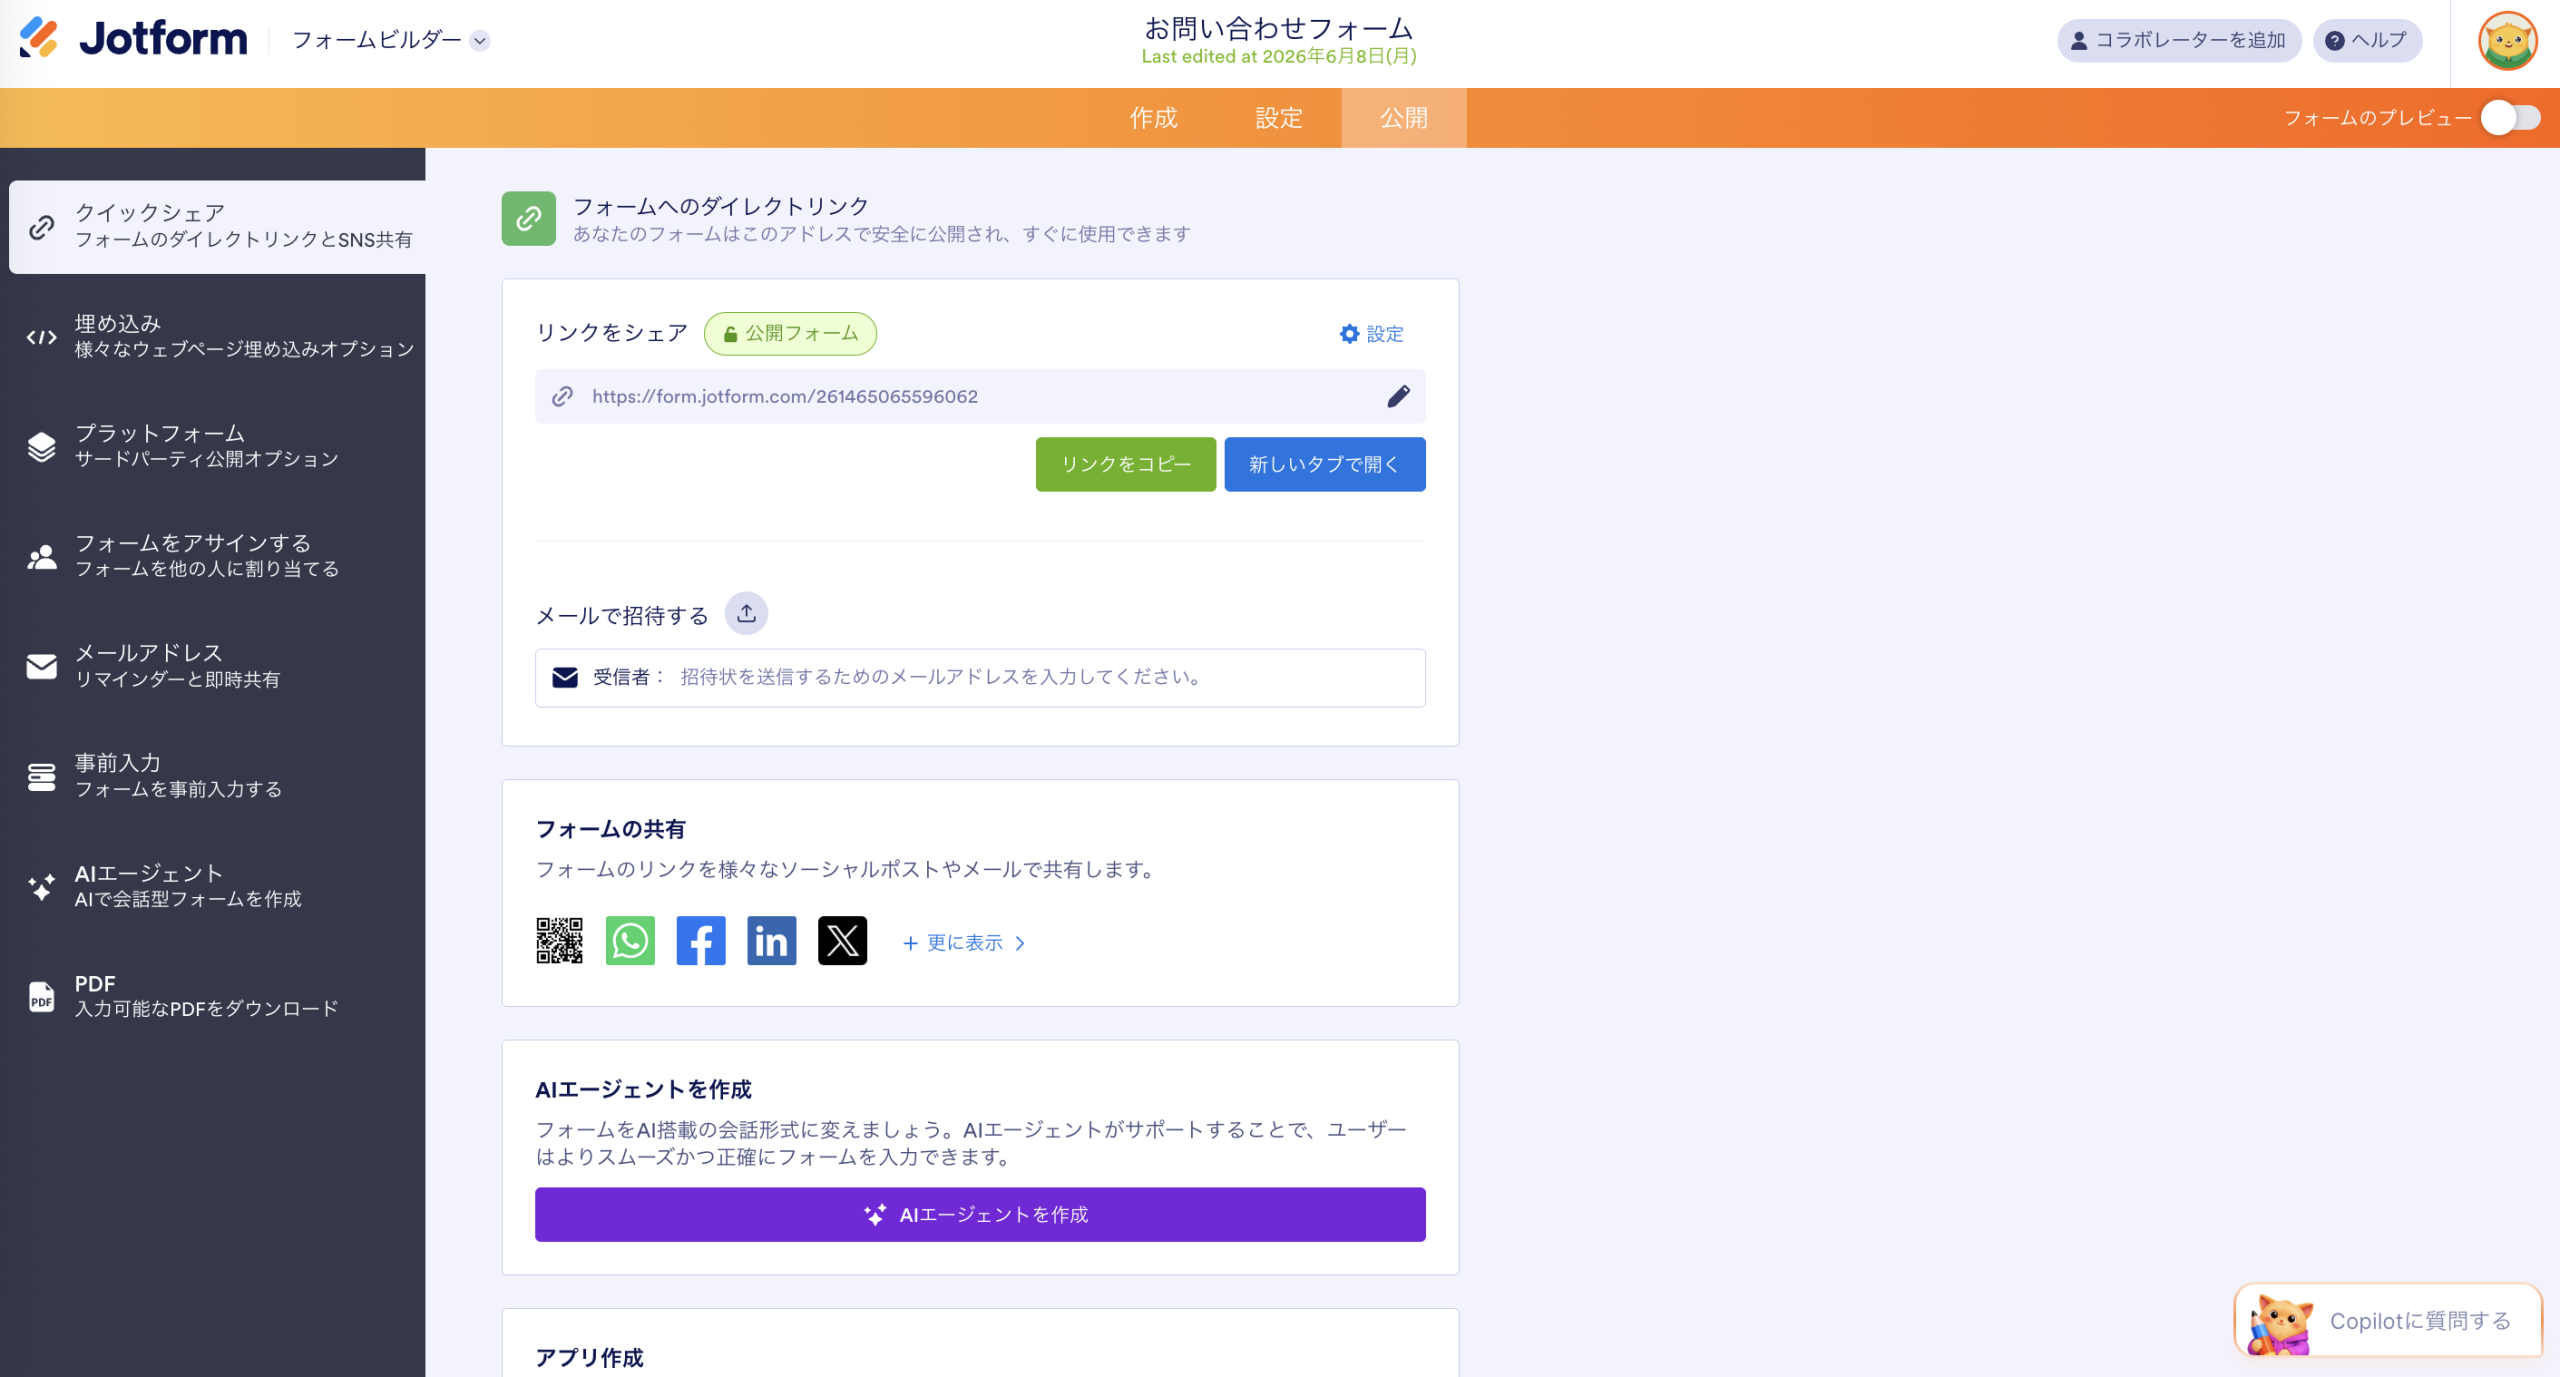The image size is (2560, 1377).
Task: Open the メールアドレス sidebar option
Action: point(217,666)
